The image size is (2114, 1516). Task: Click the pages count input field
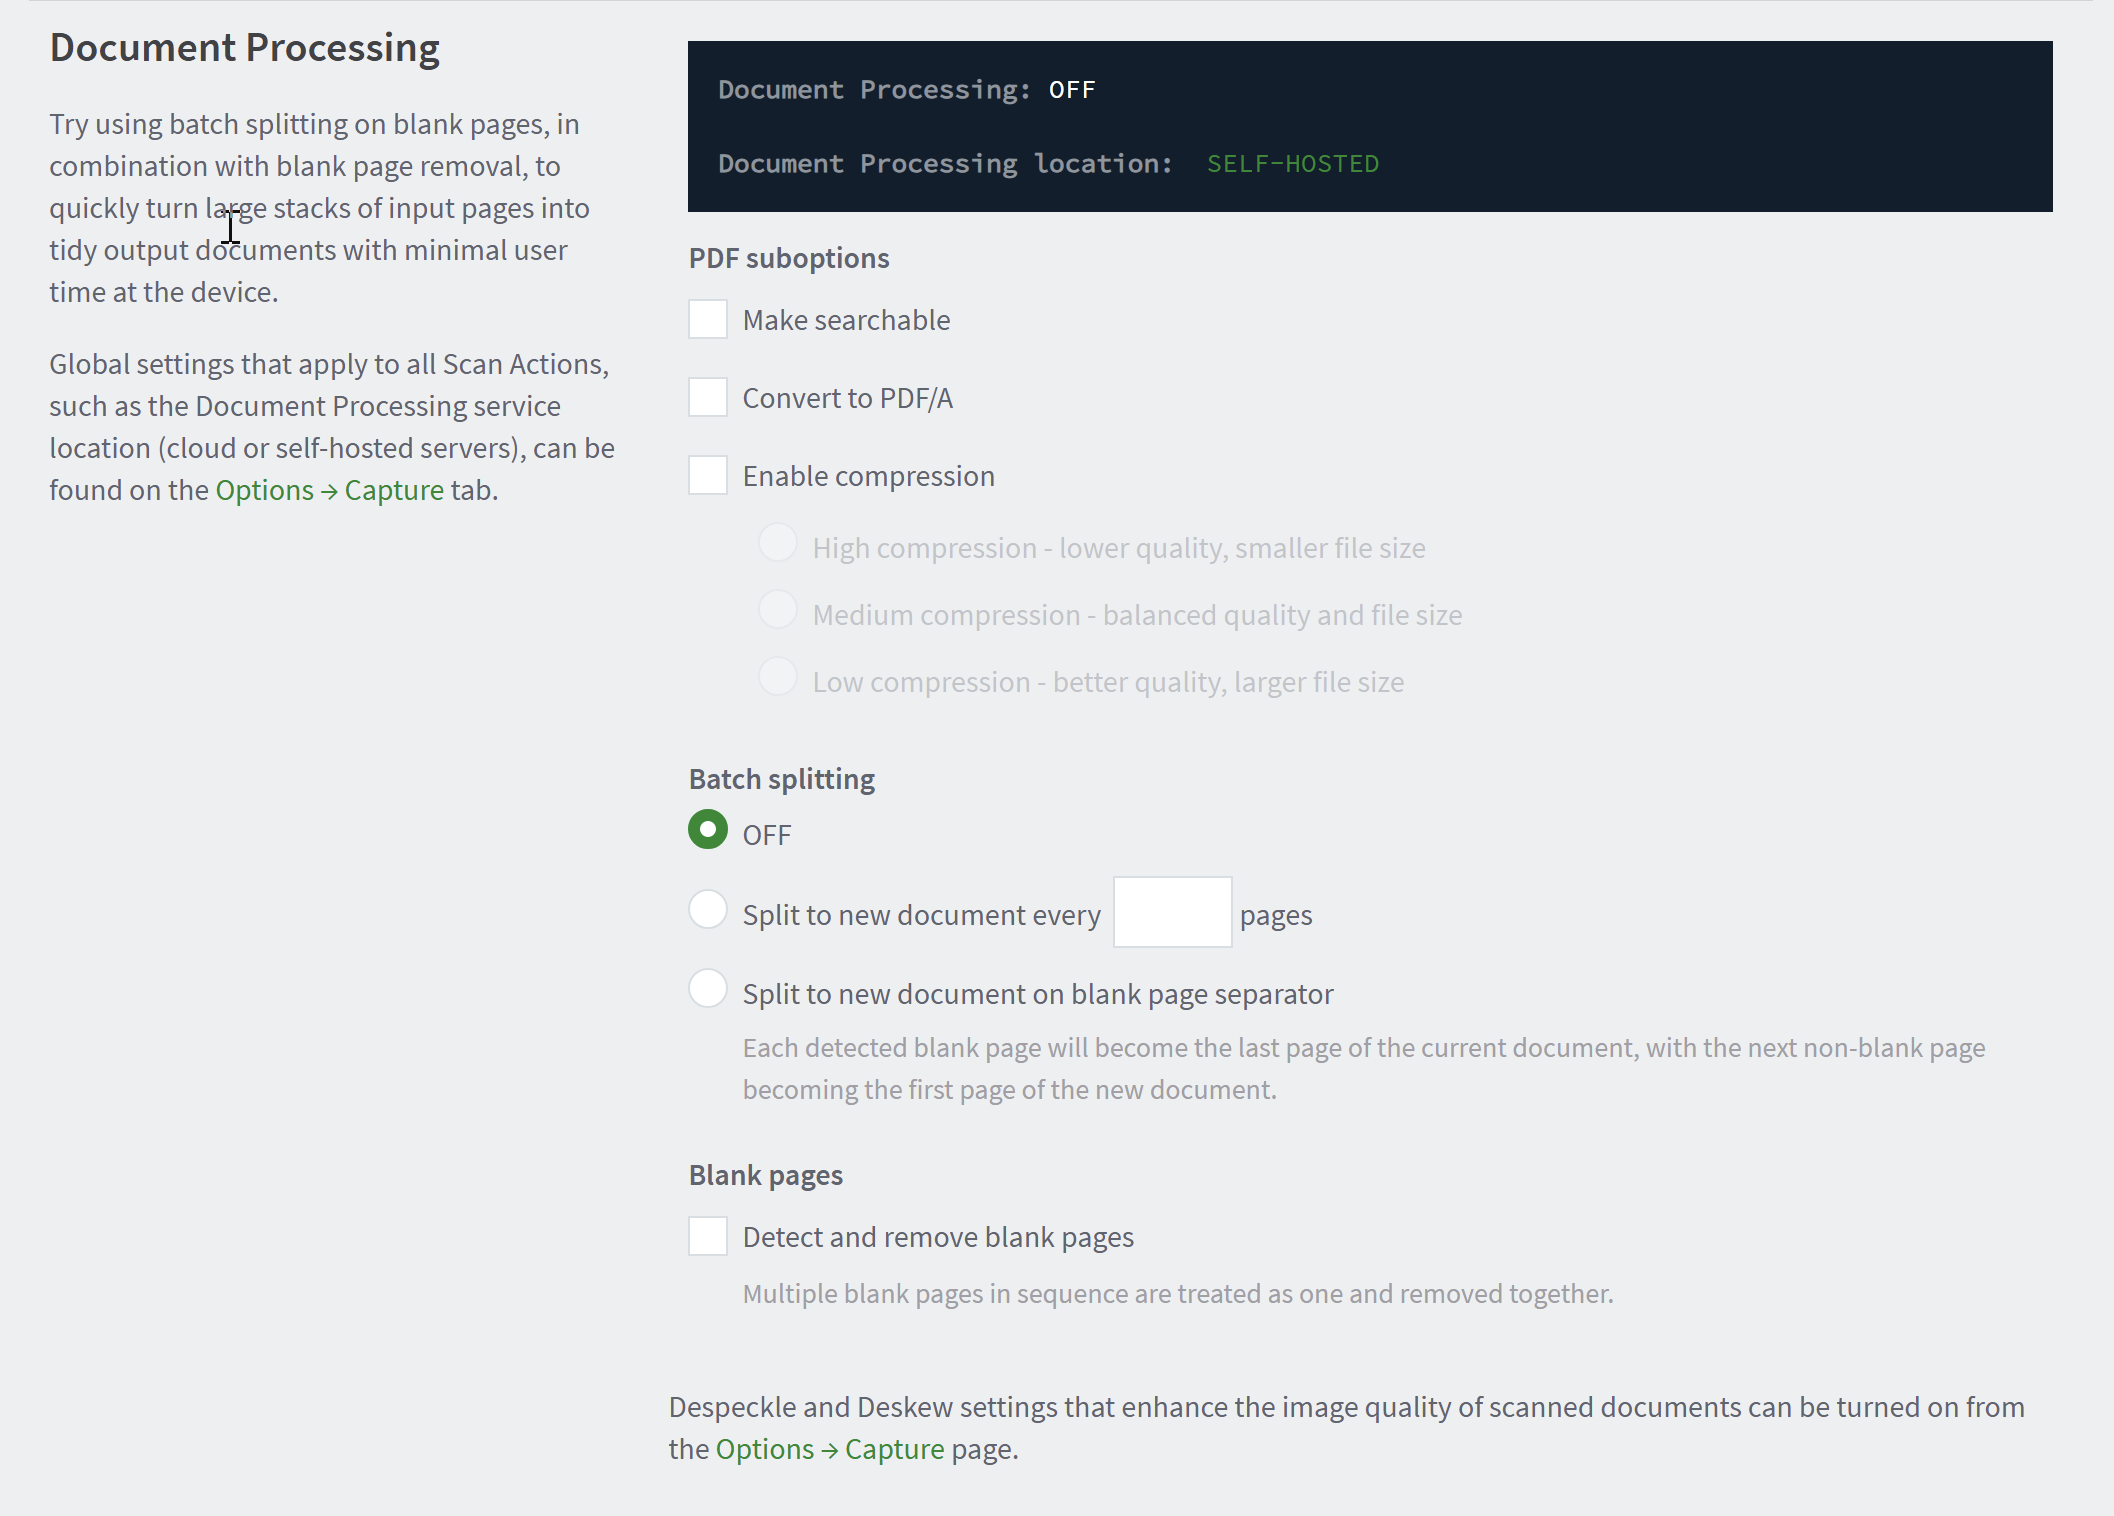click(x=1173, y=912)
